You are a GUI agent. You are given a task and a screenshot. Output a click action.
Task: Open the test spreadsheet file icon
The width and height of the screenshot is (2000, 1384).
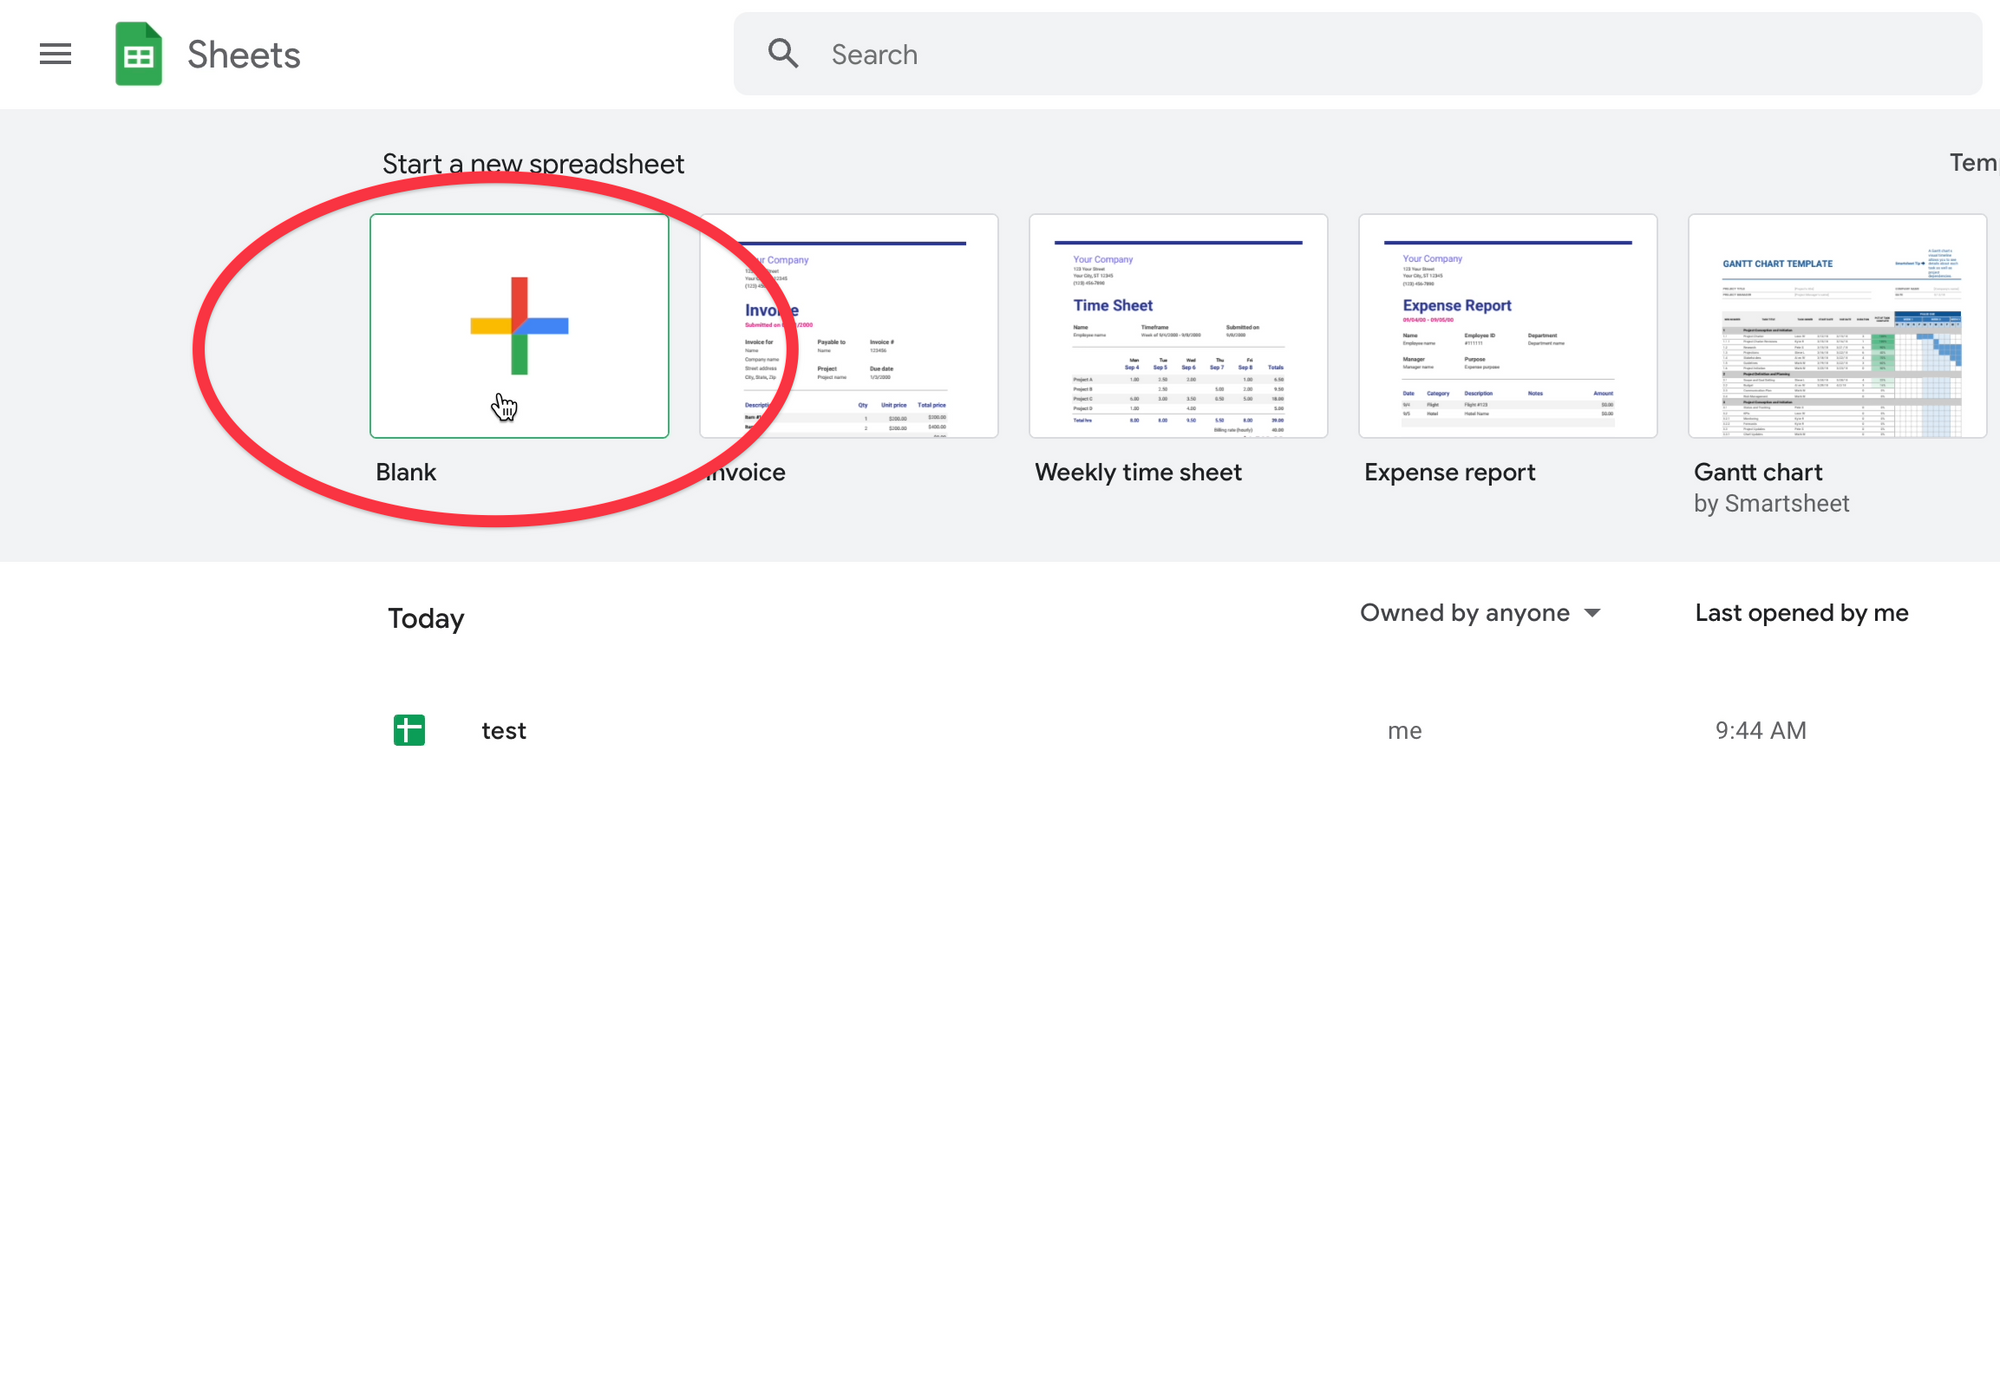pyautogui.click(x=407, y=731)
